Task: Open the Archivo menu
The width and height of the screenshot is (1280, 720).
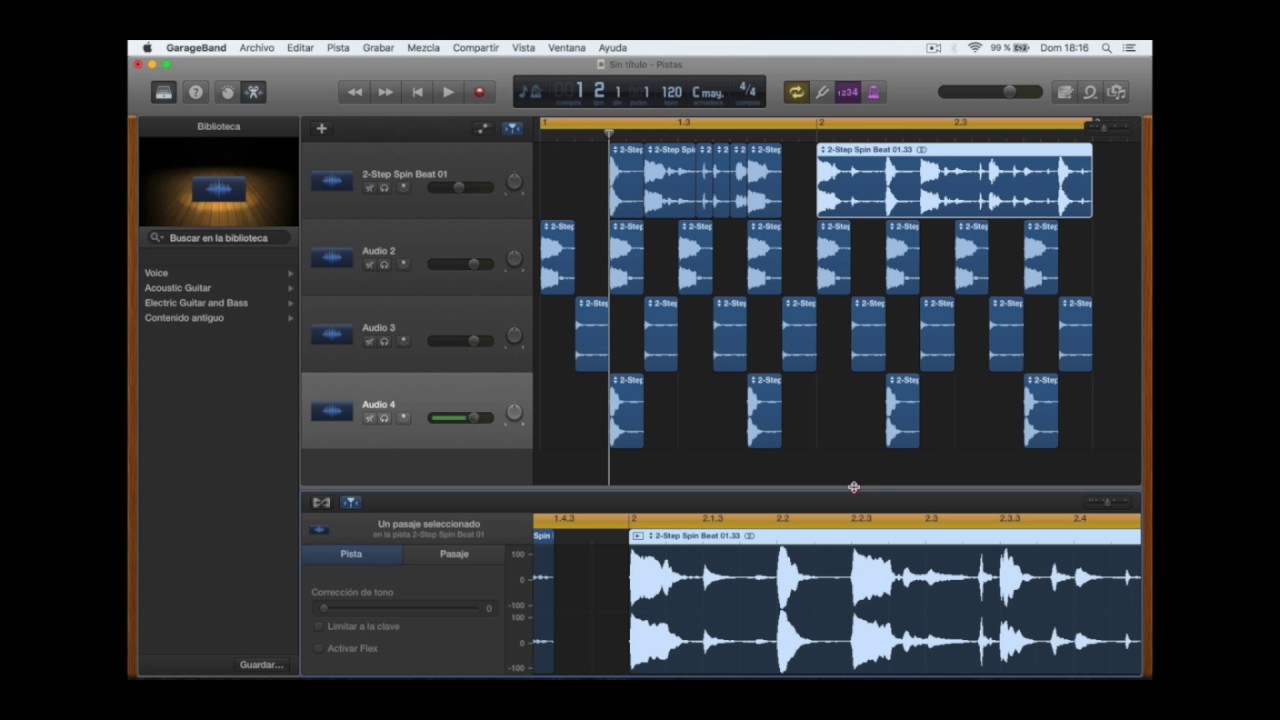Action: point(257,48)
